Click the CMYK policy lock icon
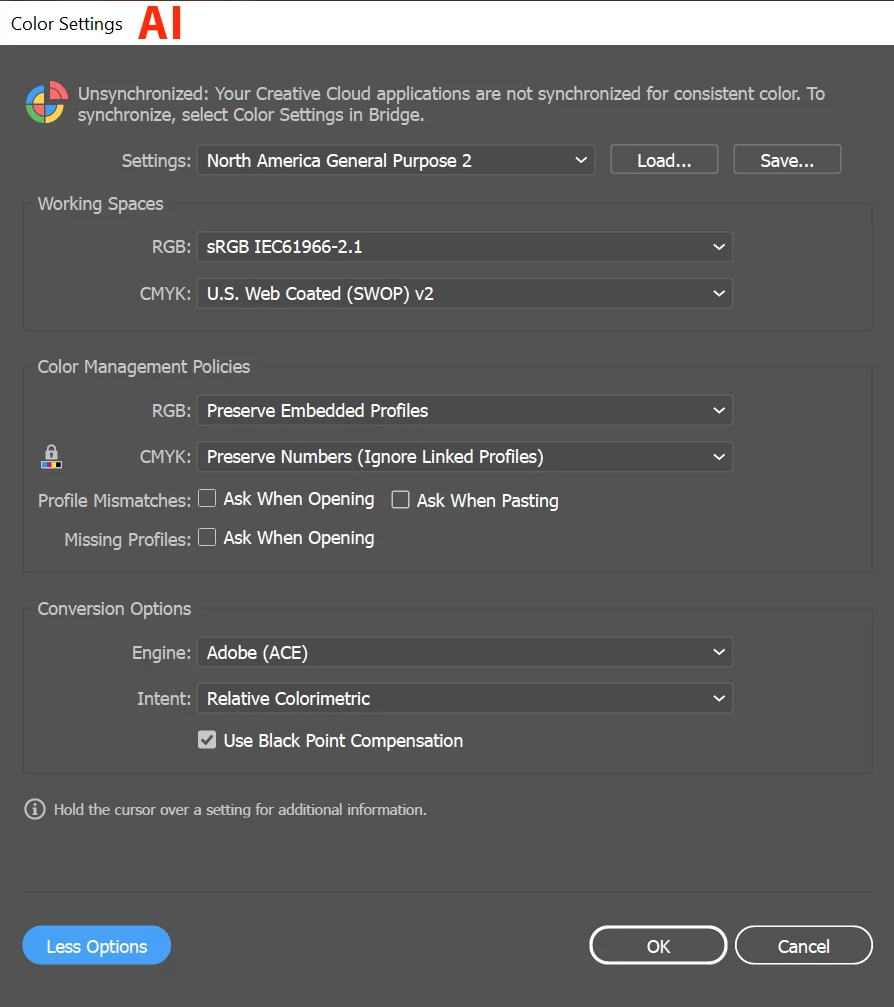The width and height of the screenshot is (894, 1007). pos(51,457)
